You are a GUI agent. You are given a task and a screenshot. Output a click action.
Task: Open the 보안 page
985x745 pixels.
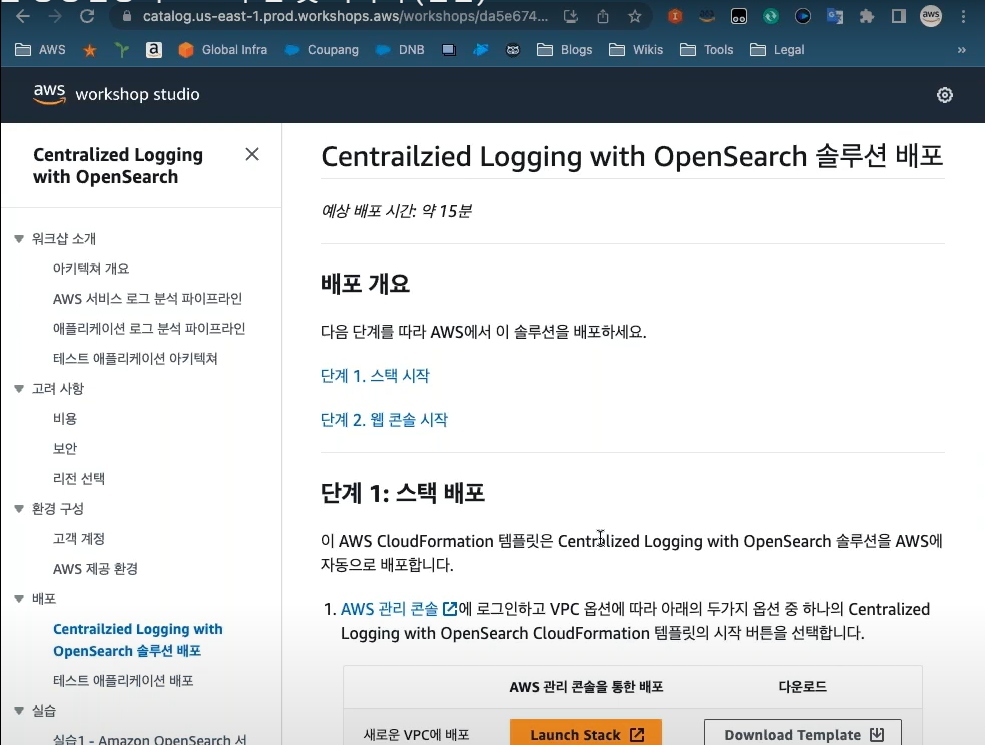pos(65,449)
